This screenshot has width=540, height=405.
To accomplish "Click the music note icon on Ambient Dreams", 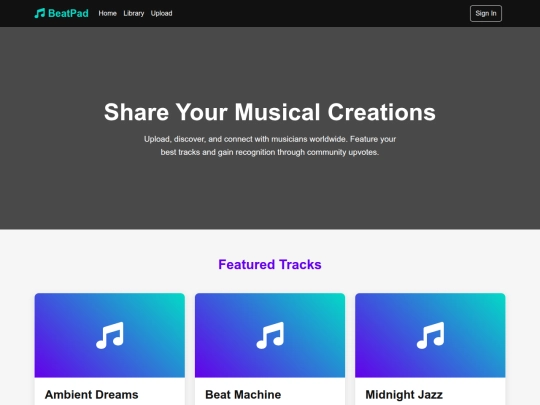I will coord(110,335).
